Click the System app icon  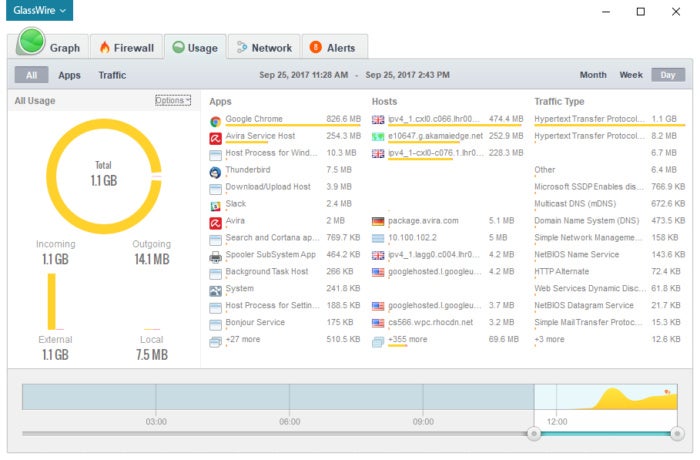point(216,291)
